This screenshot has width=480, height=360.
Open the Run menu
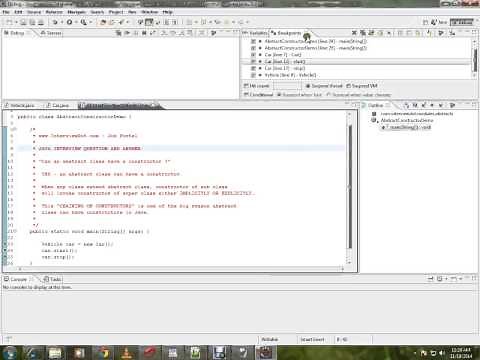click(132, 12)
